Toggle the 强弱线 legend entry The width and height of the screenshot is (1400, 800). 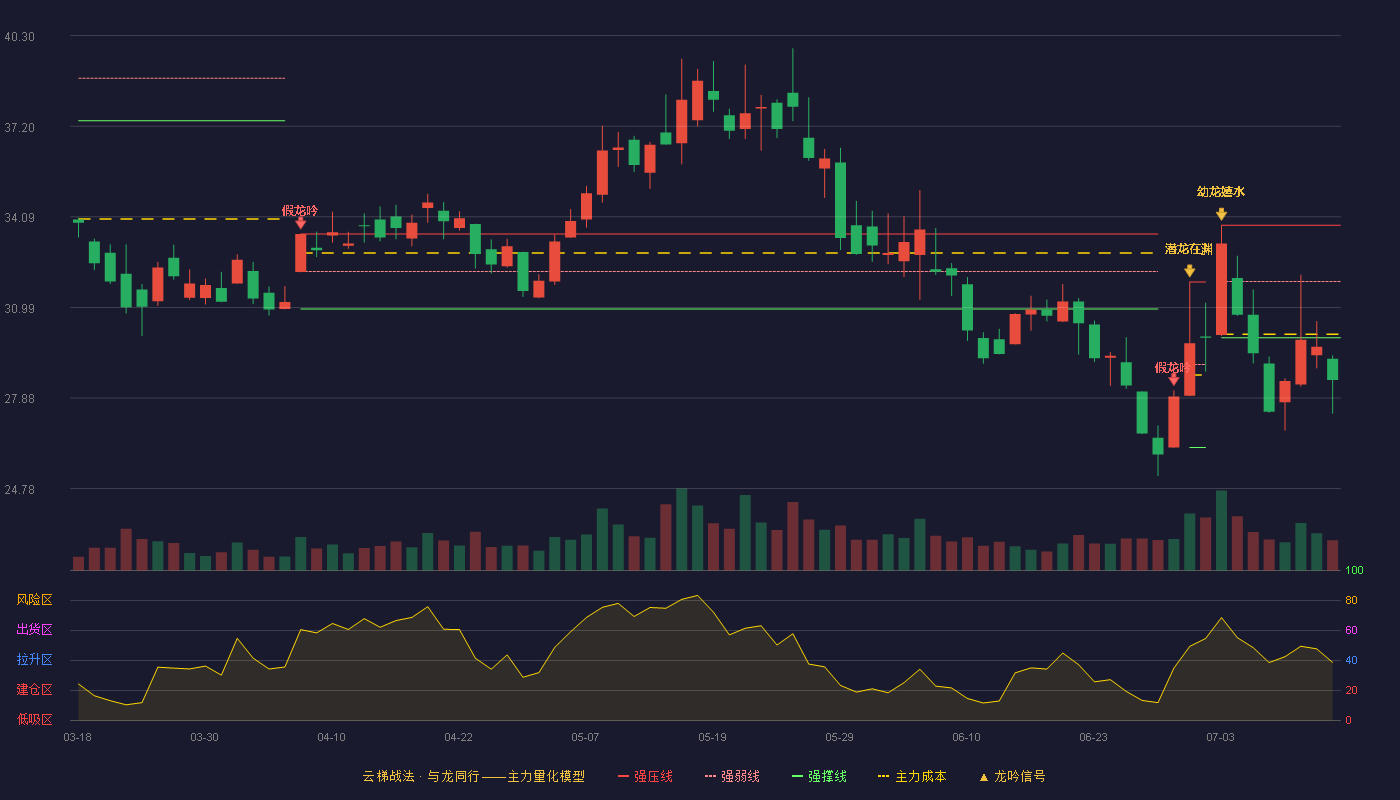coord(732,776)
